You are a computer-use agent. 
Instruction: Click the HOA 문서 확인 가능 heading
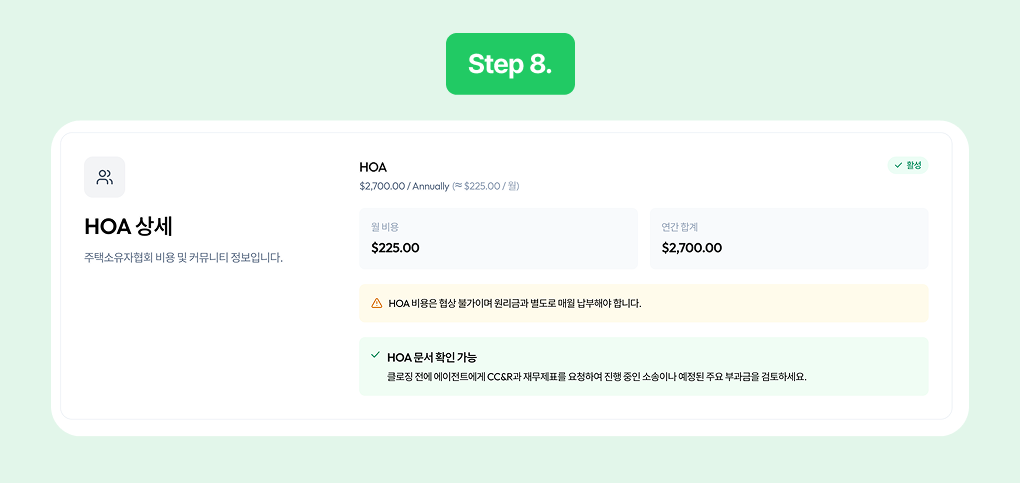click(432, 357)
